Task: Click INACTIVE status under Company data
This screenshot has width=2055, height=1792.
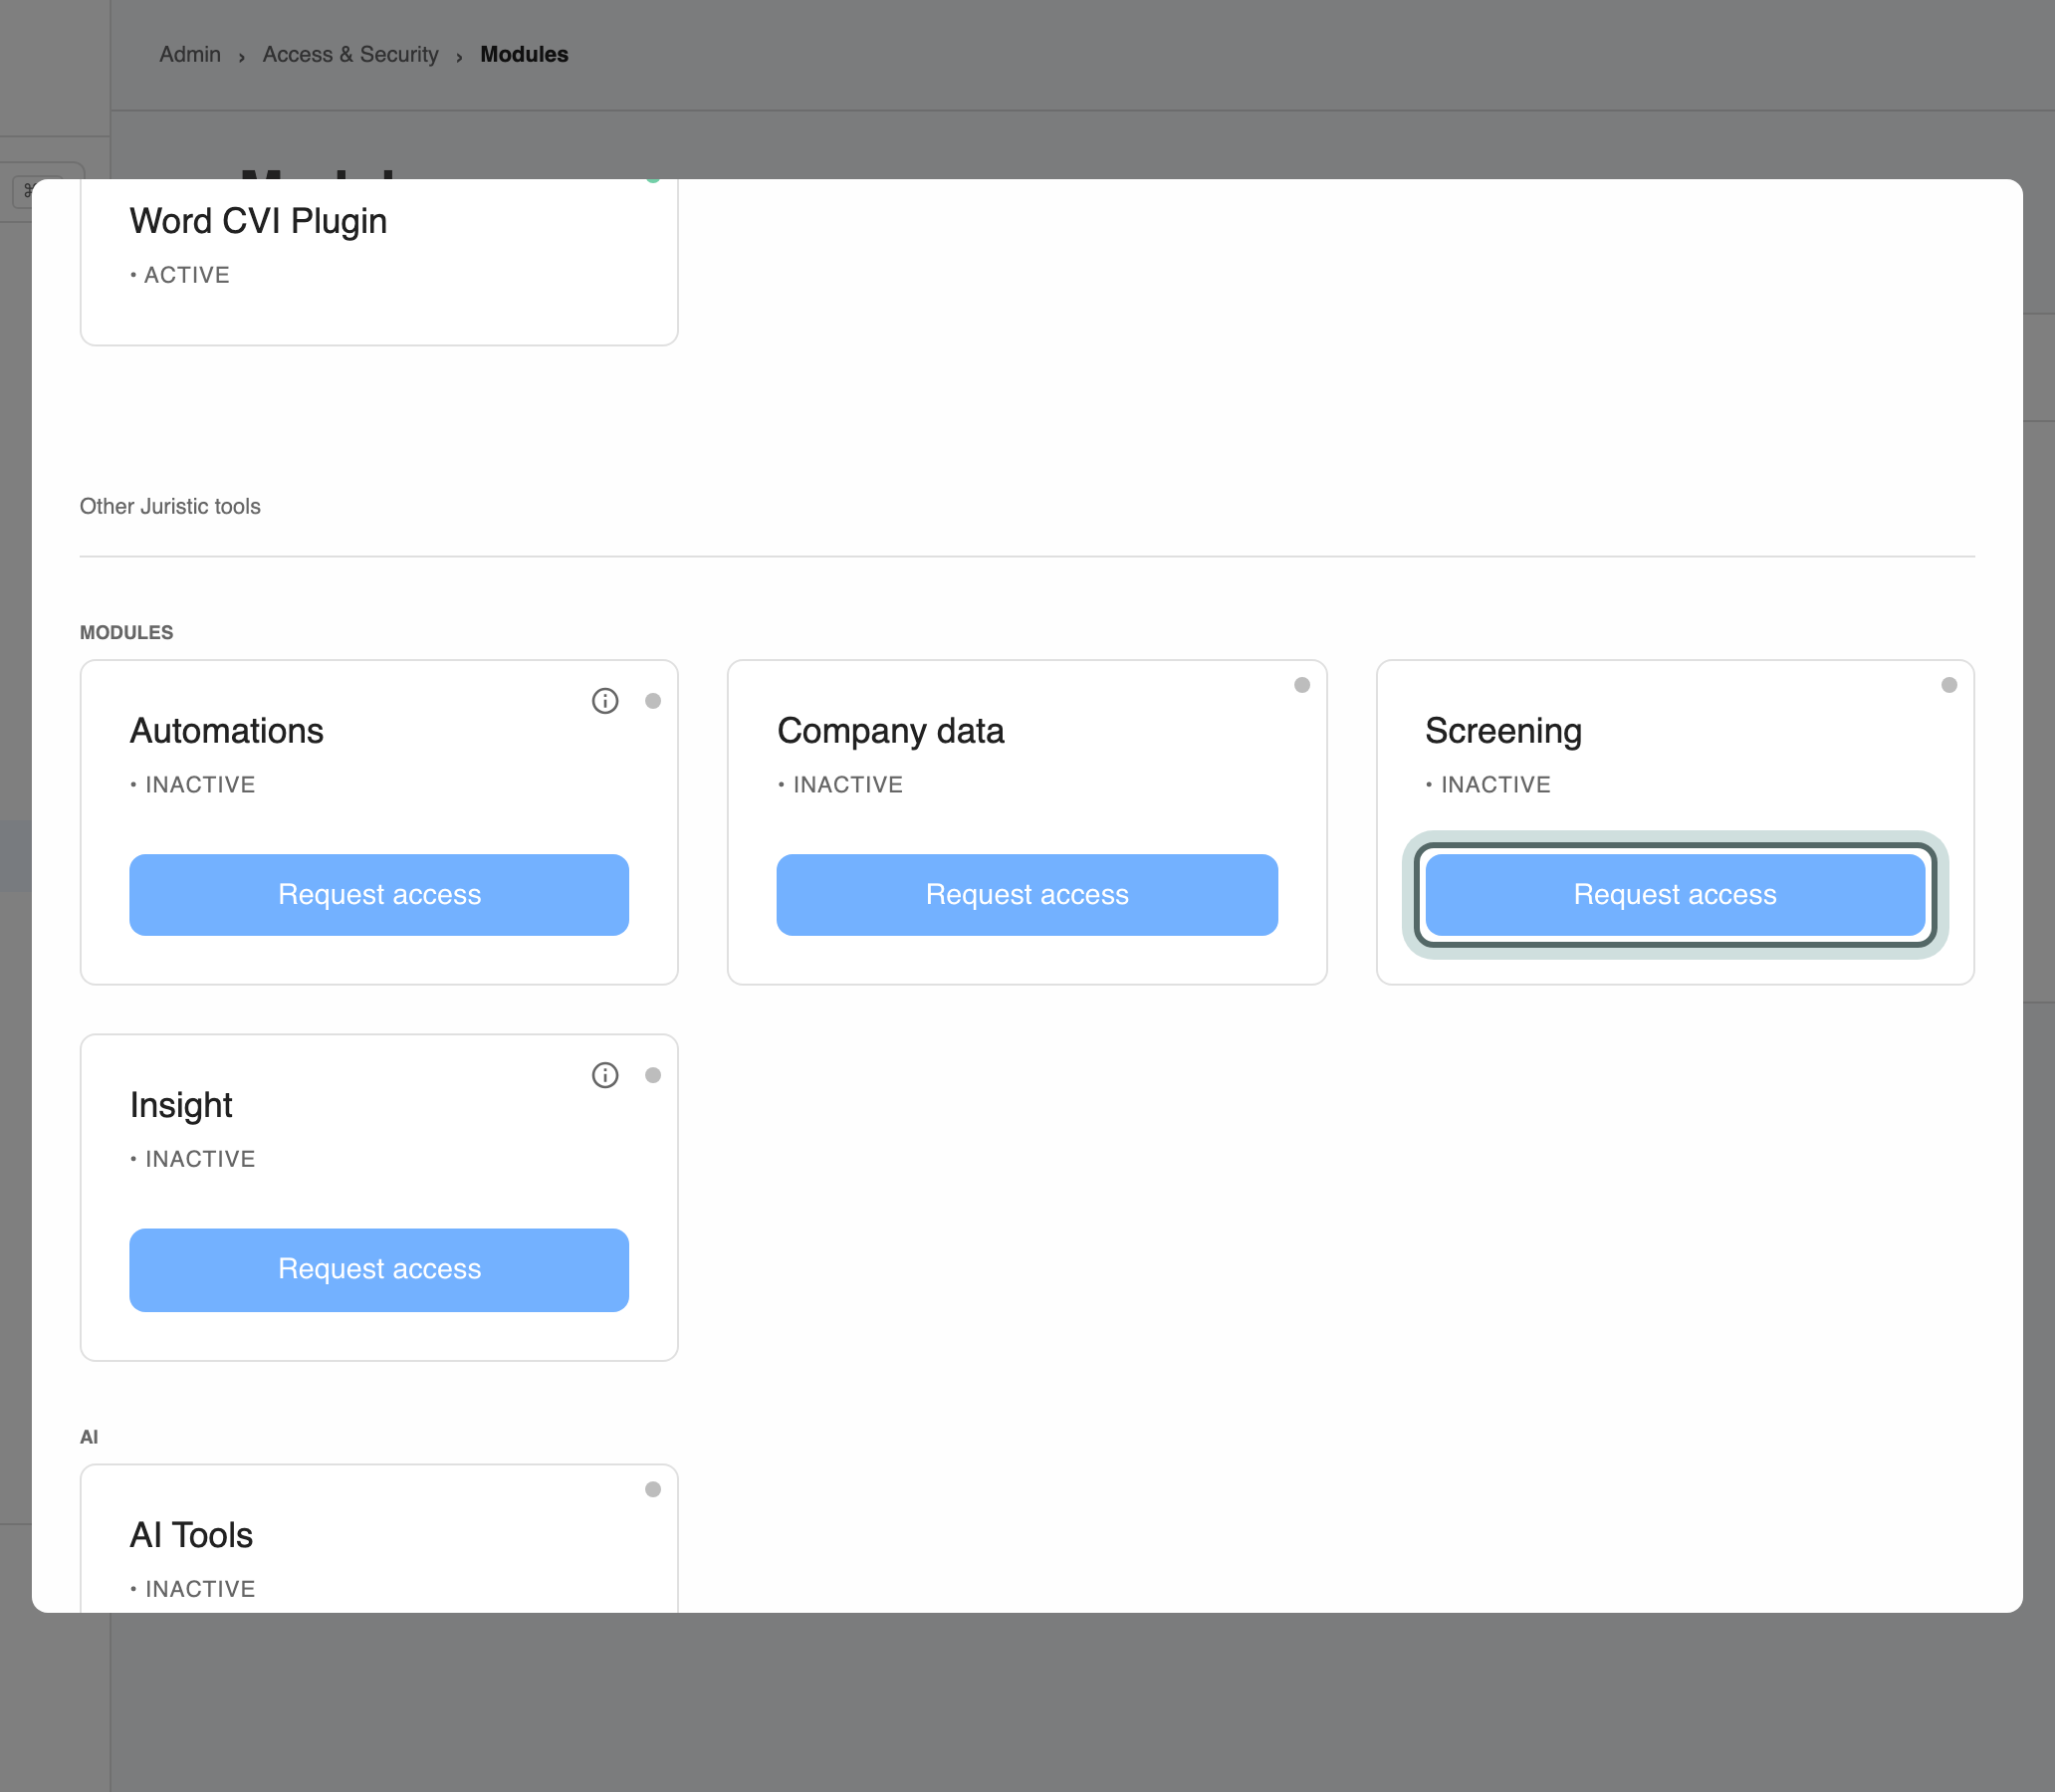Action: click(x=841, y=785)
